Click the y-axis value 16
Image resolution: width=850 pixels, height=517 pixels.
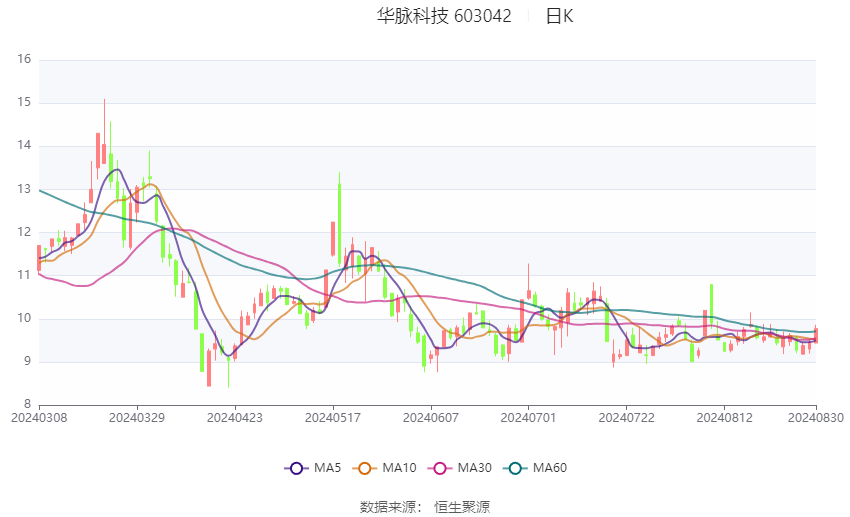coord(24,59)
